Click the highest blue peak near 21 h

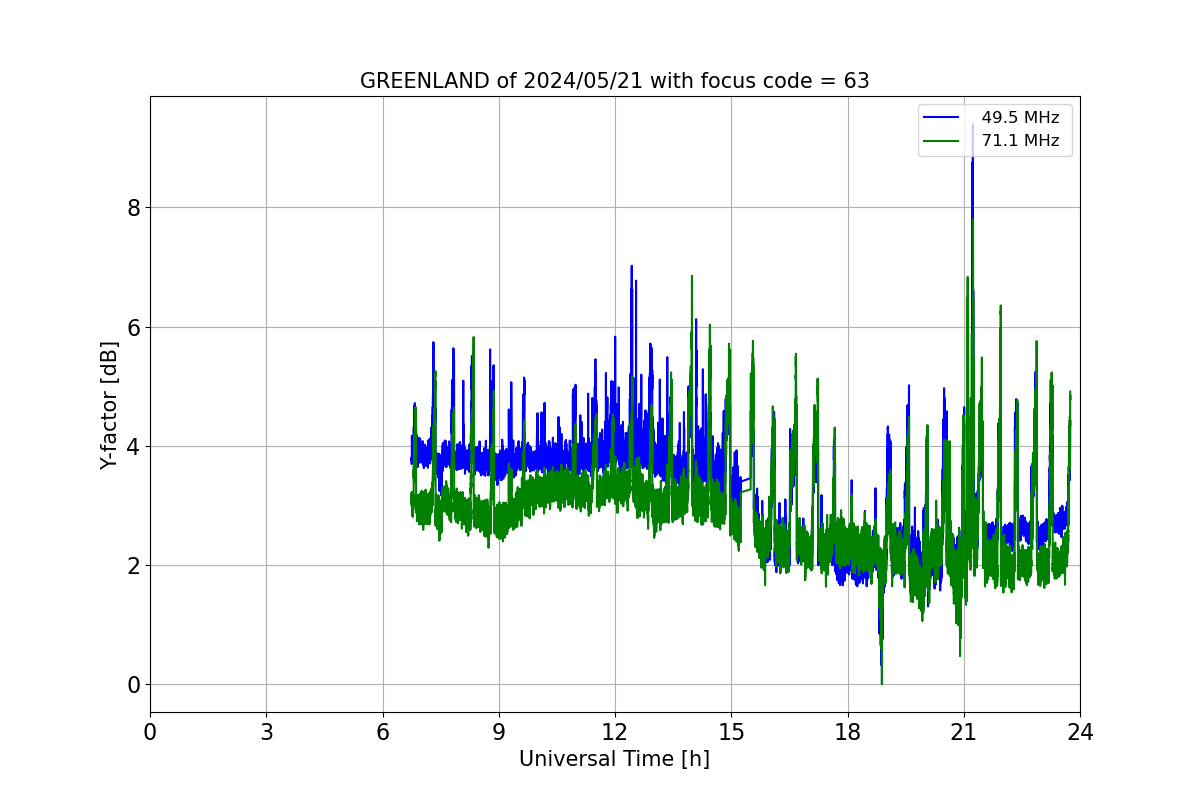972,126
